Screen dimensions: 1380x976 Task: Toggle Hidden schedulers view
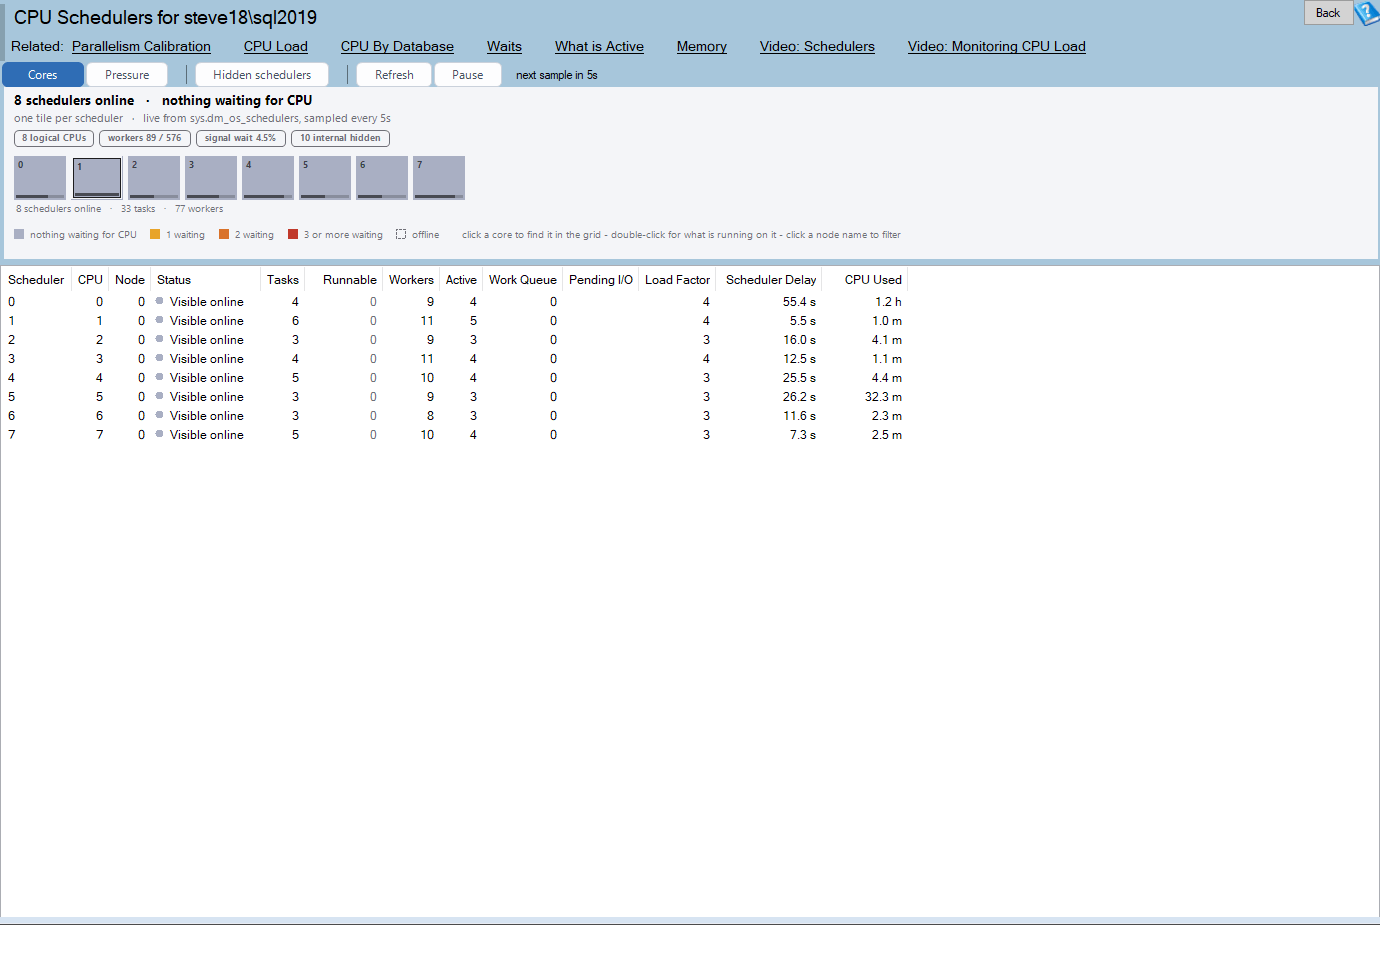tap(262, 75)
